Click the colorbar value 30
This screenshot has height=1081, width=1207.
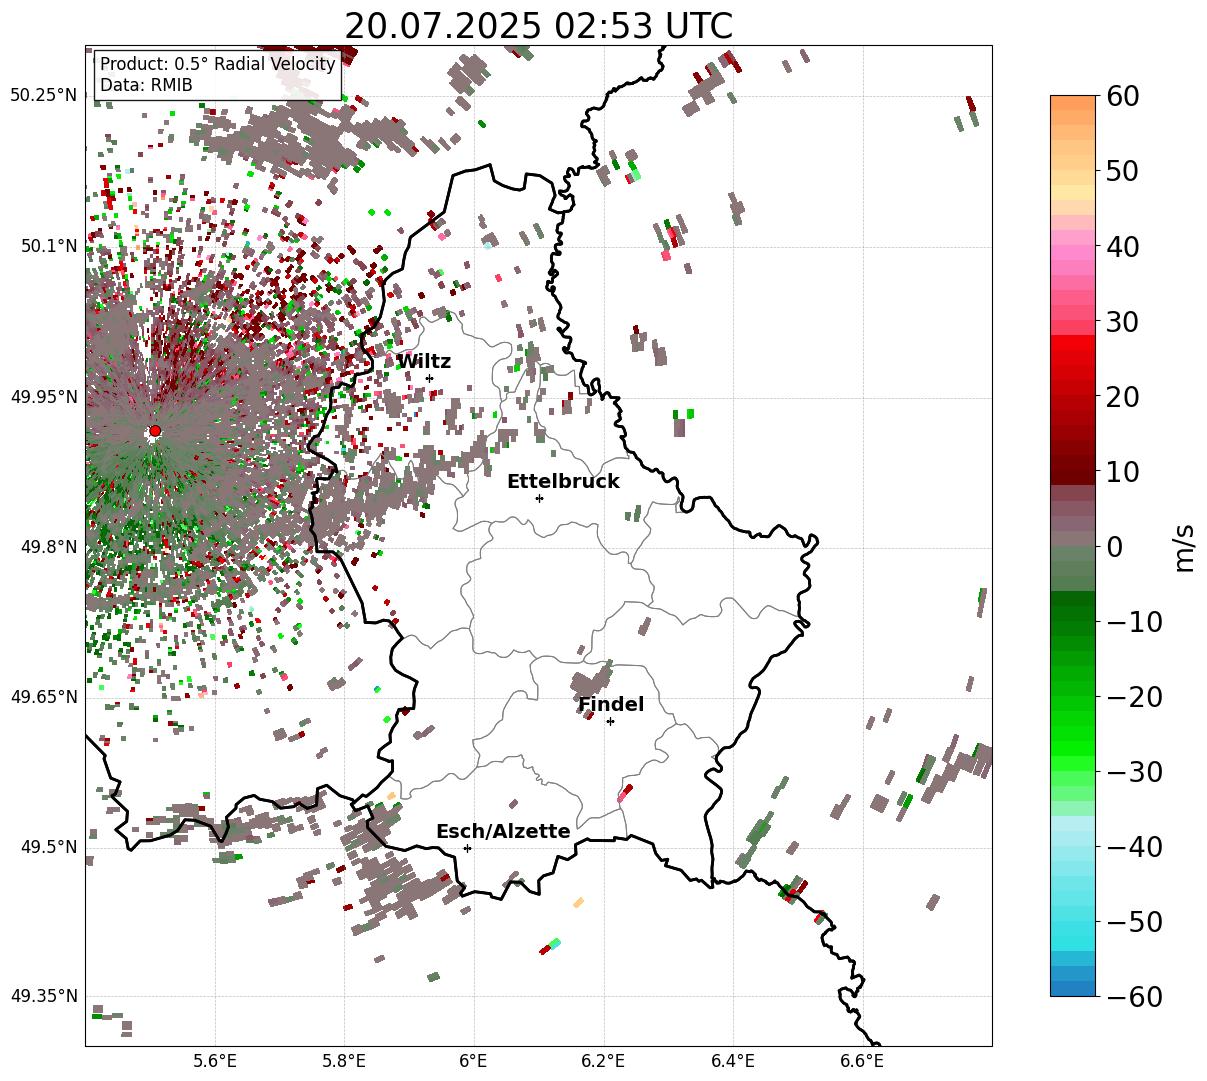[1122, 321]
